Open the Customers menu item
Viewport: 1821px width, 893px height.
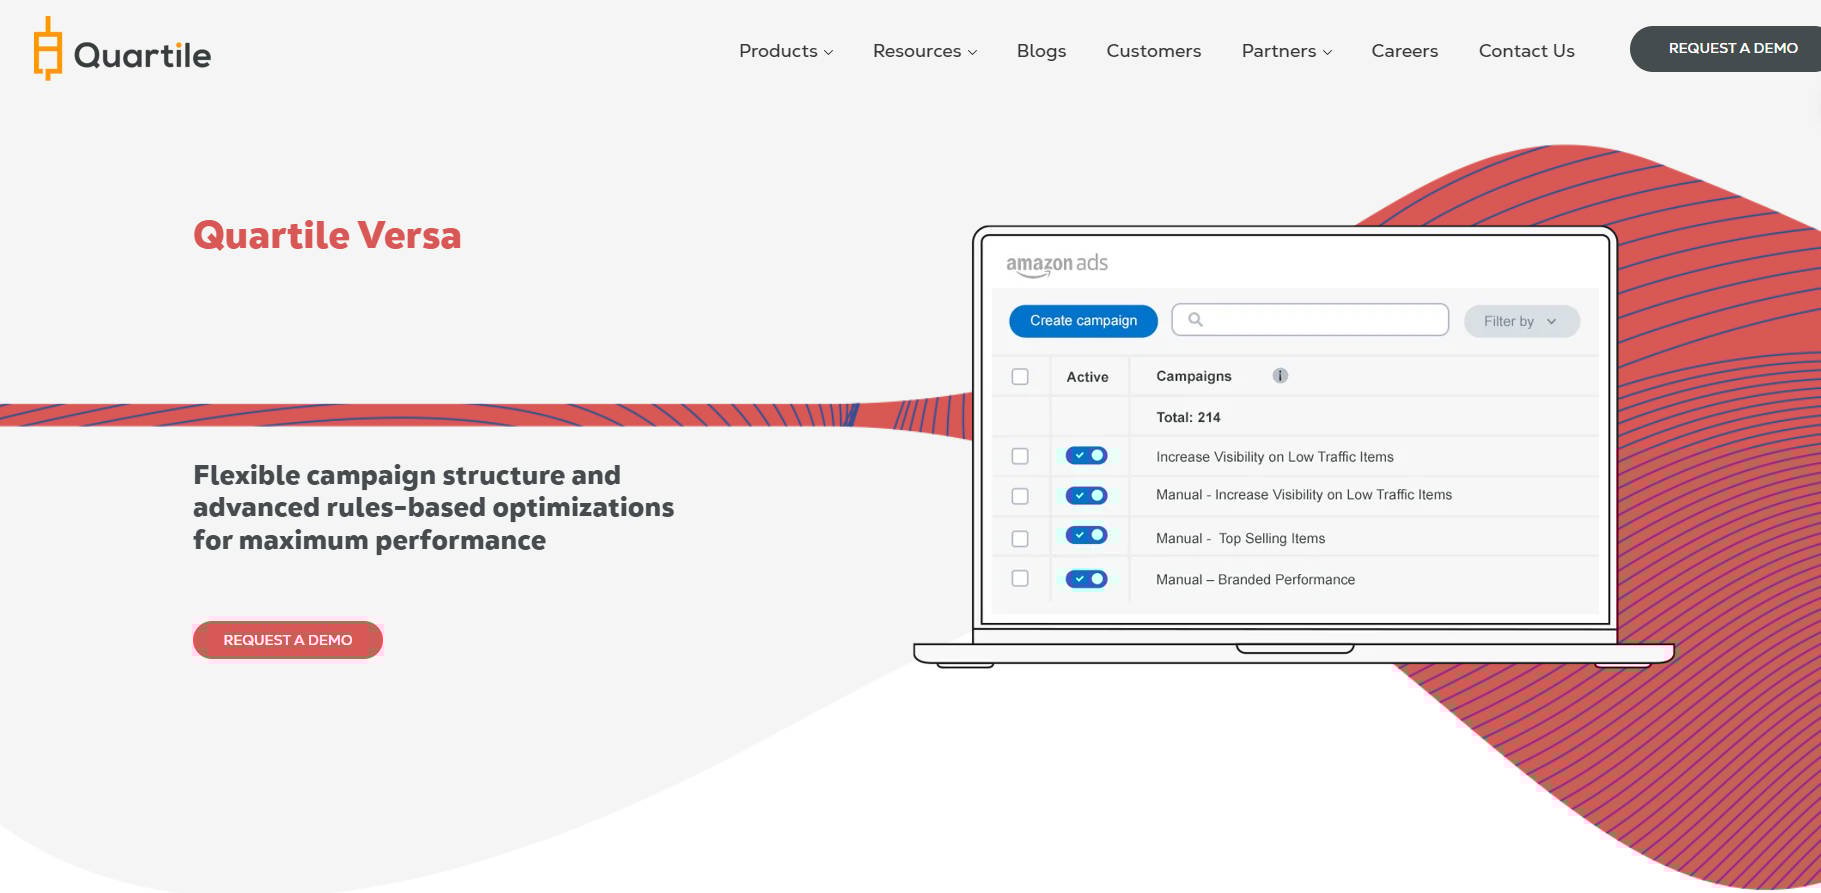[1153, 51]
